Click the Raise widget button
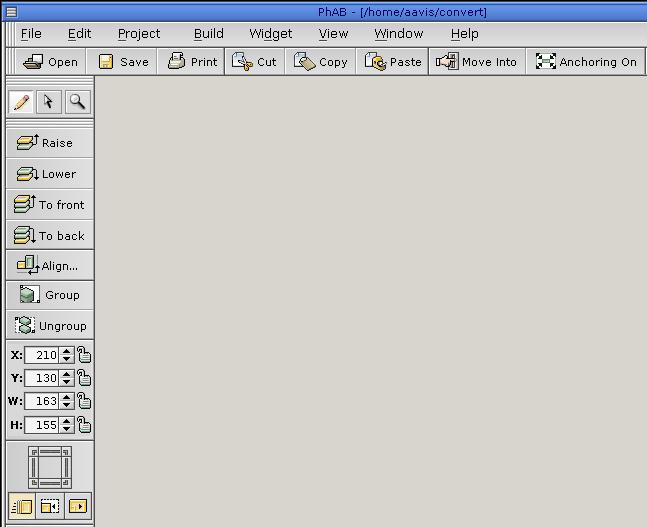 pyautogui.click(x=47, y=143)
